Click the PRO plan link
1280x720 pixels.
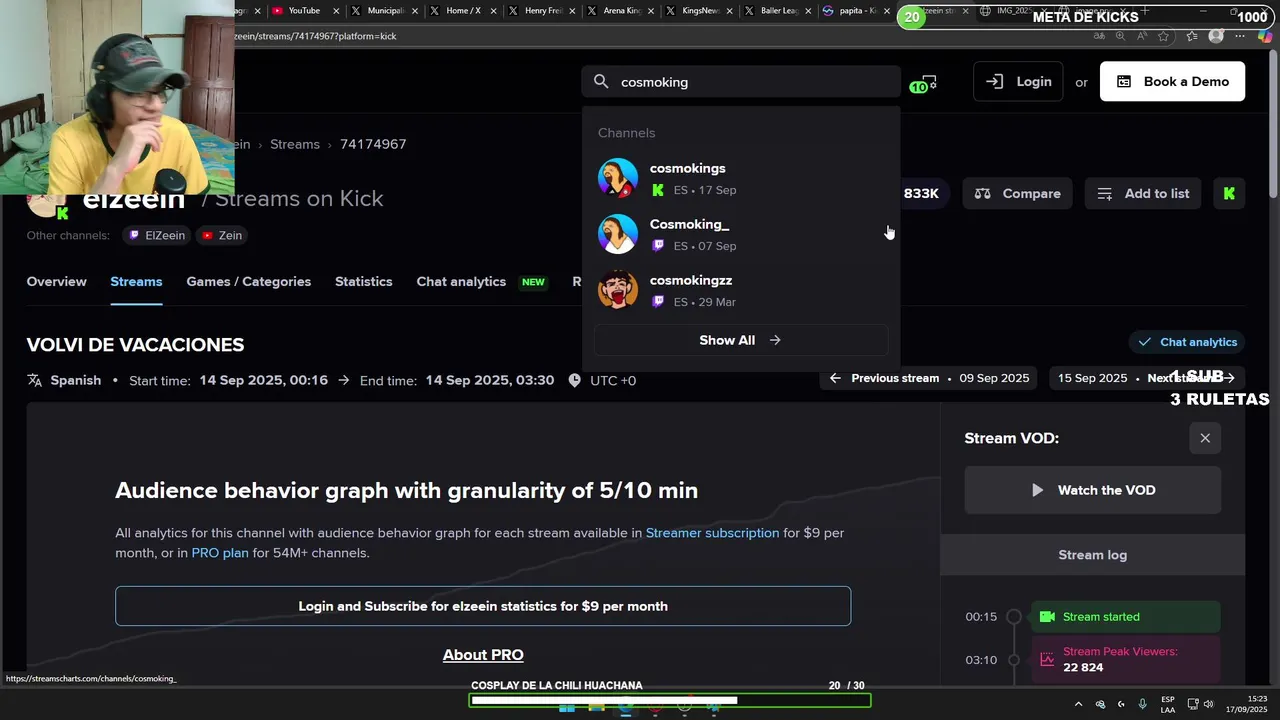[x=220, y=553]
